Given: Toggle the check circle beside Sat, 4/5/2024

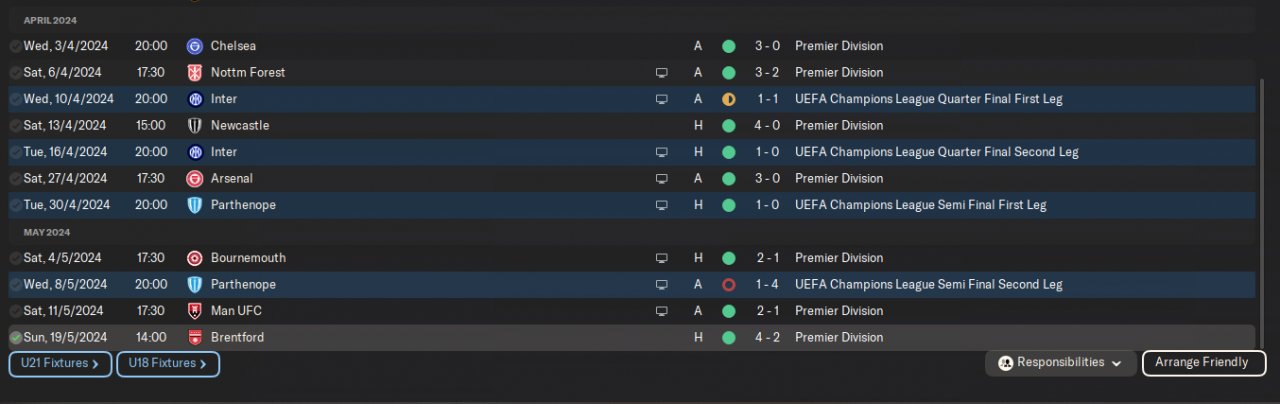Looking at the screenshot, I should 15,258.
